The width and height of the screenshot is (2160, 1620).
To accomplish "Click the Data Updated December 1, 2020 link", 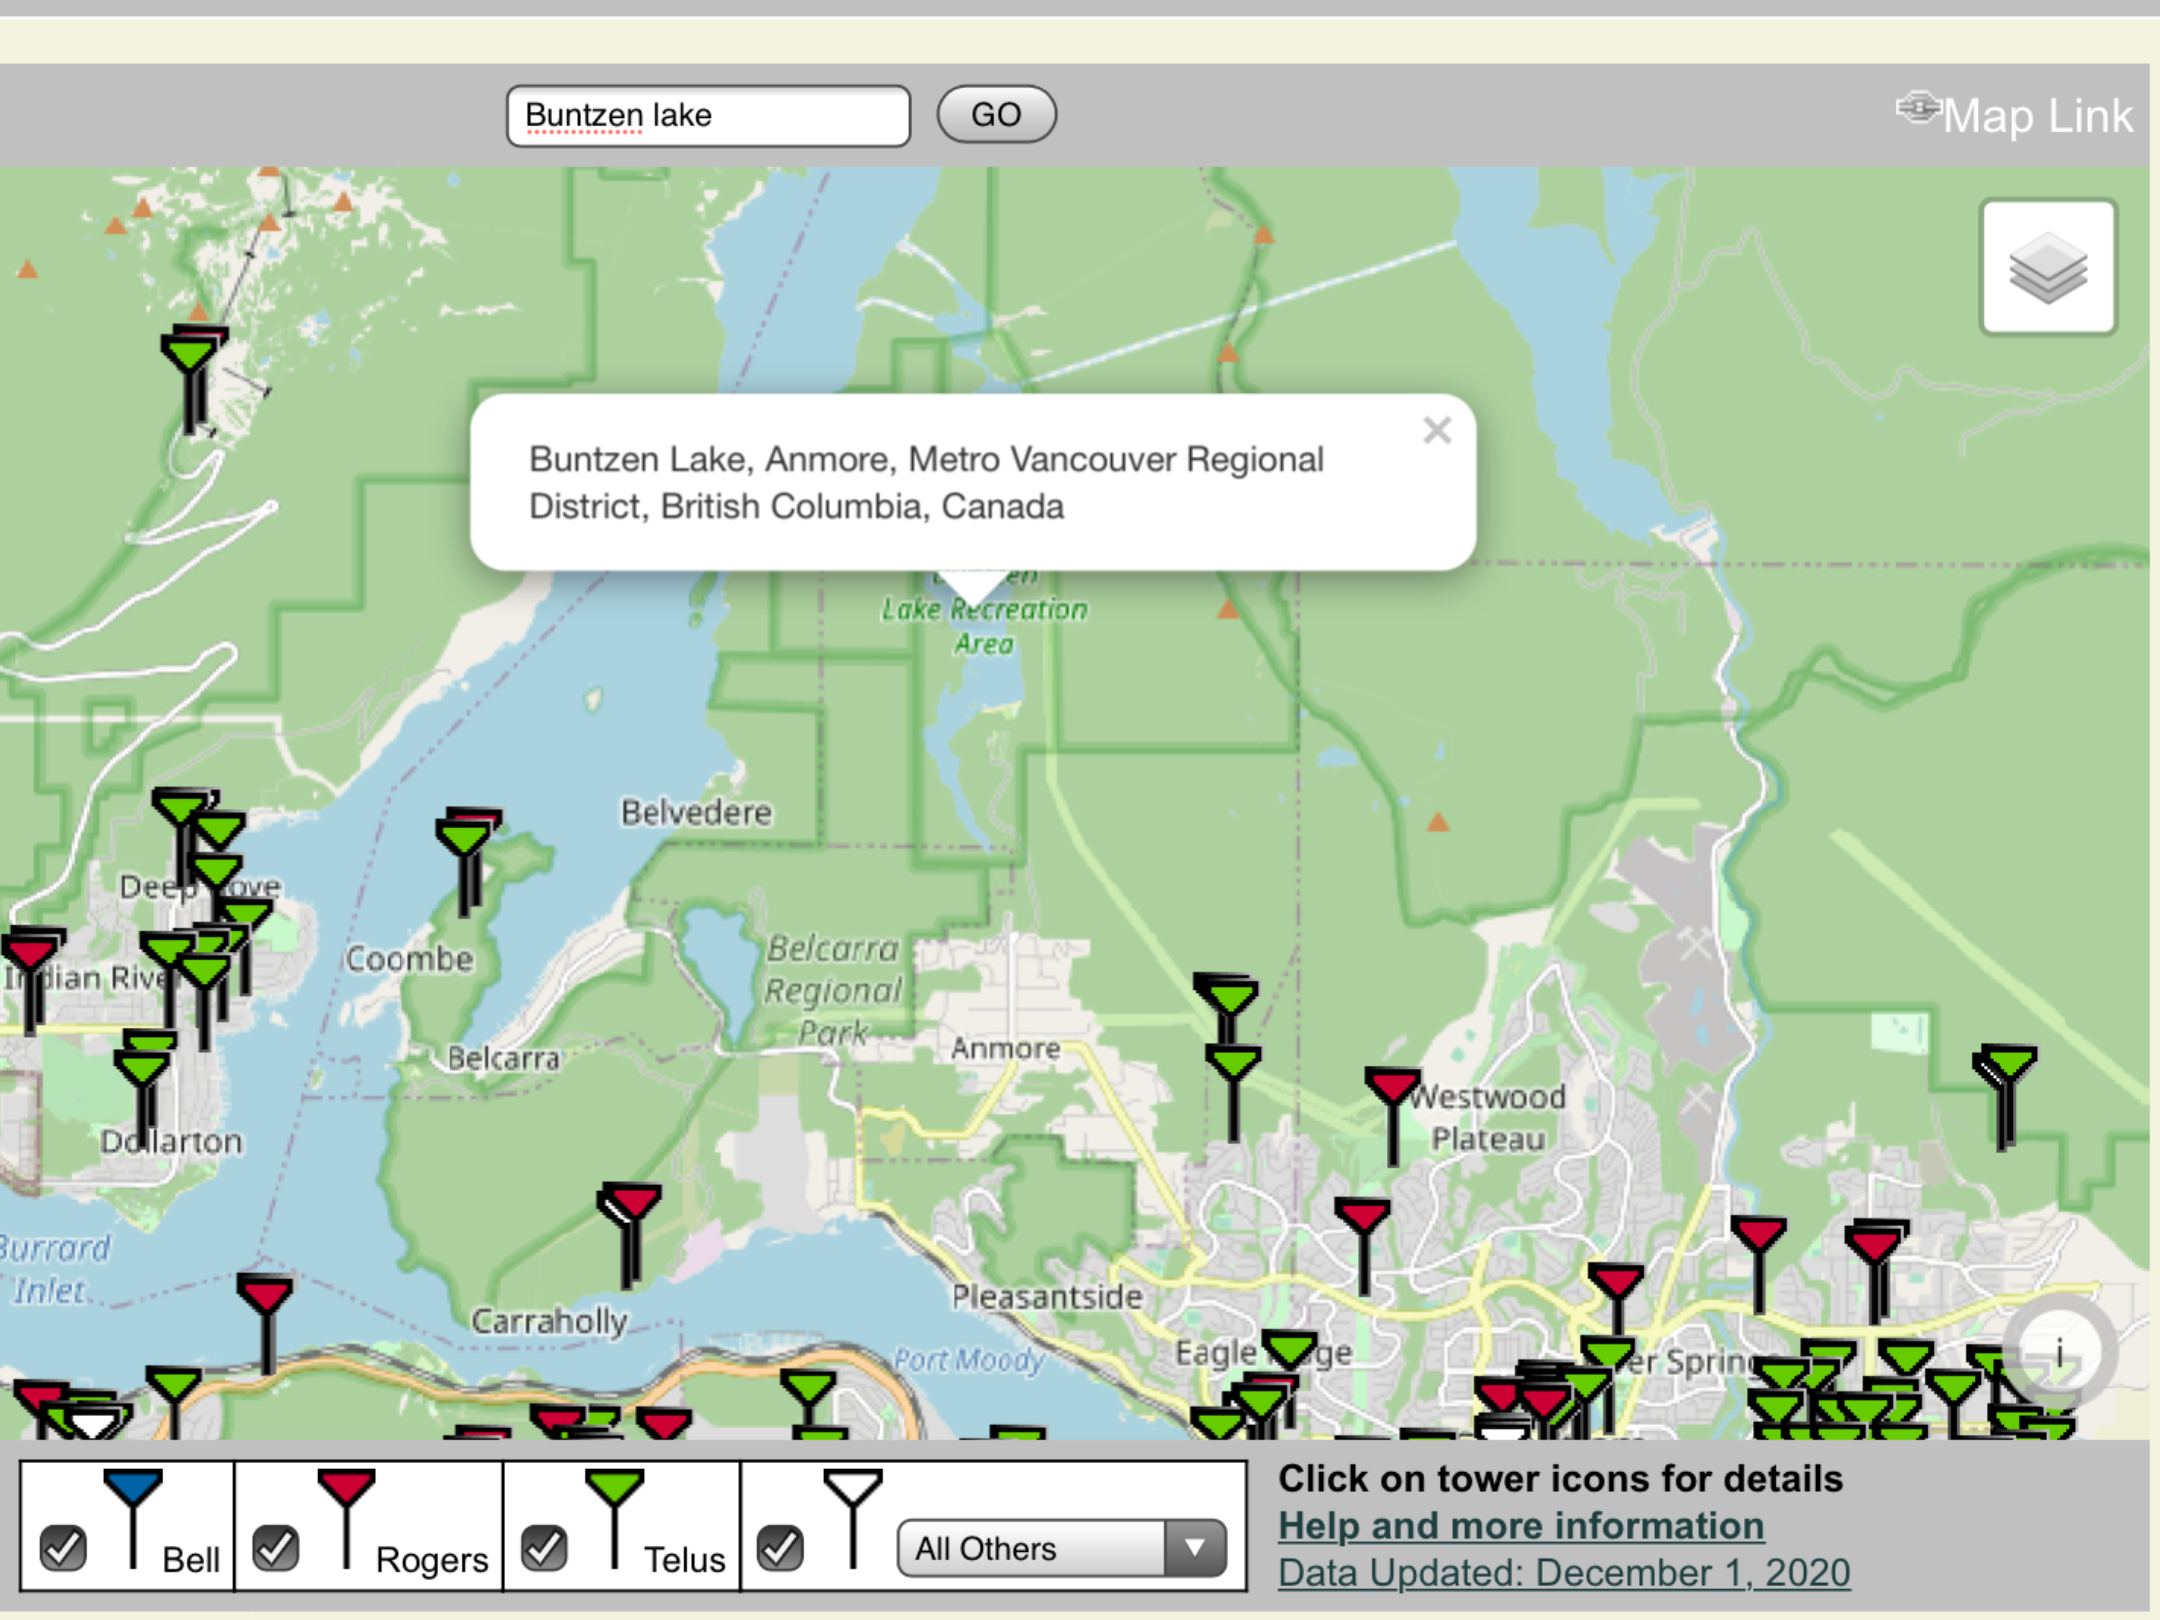I will pos(1563,1572).
